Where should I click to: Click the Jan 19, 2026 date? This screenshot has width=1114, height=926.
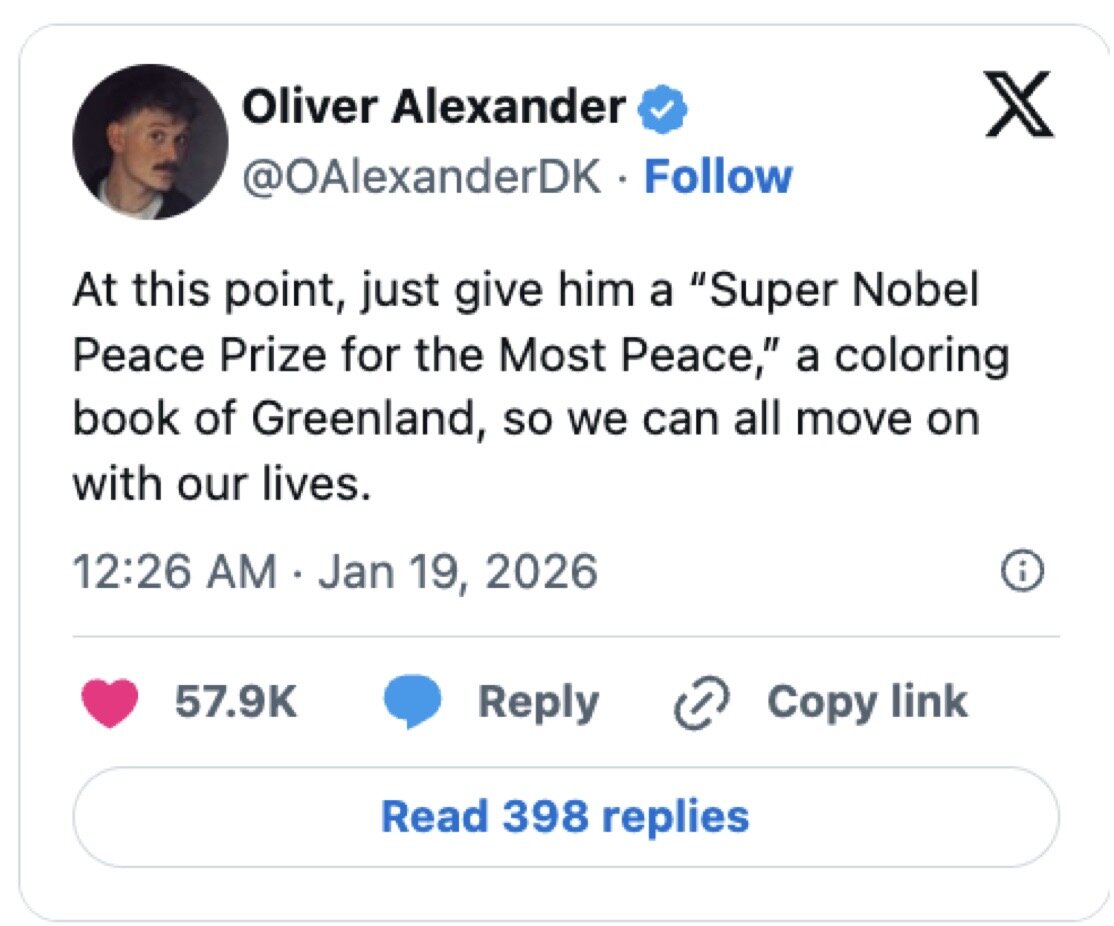click(x=458, y=572)
